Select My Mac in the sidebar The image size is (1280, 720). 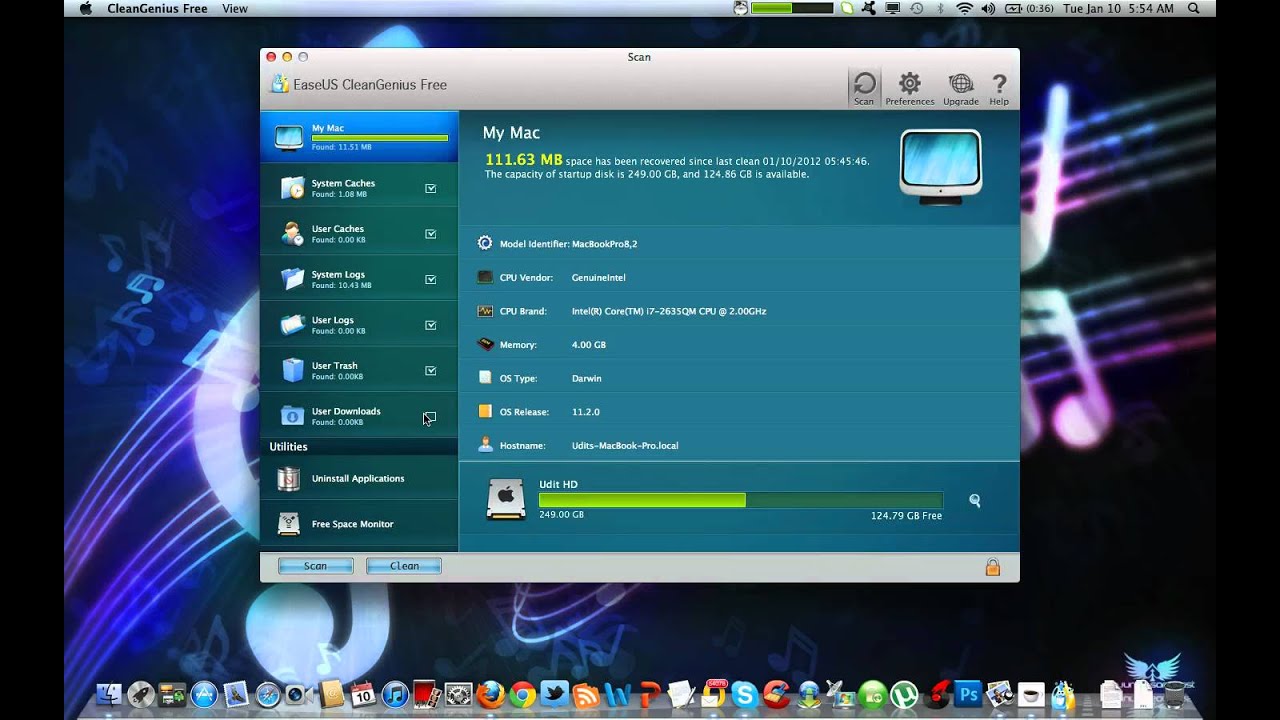[359, 137]
